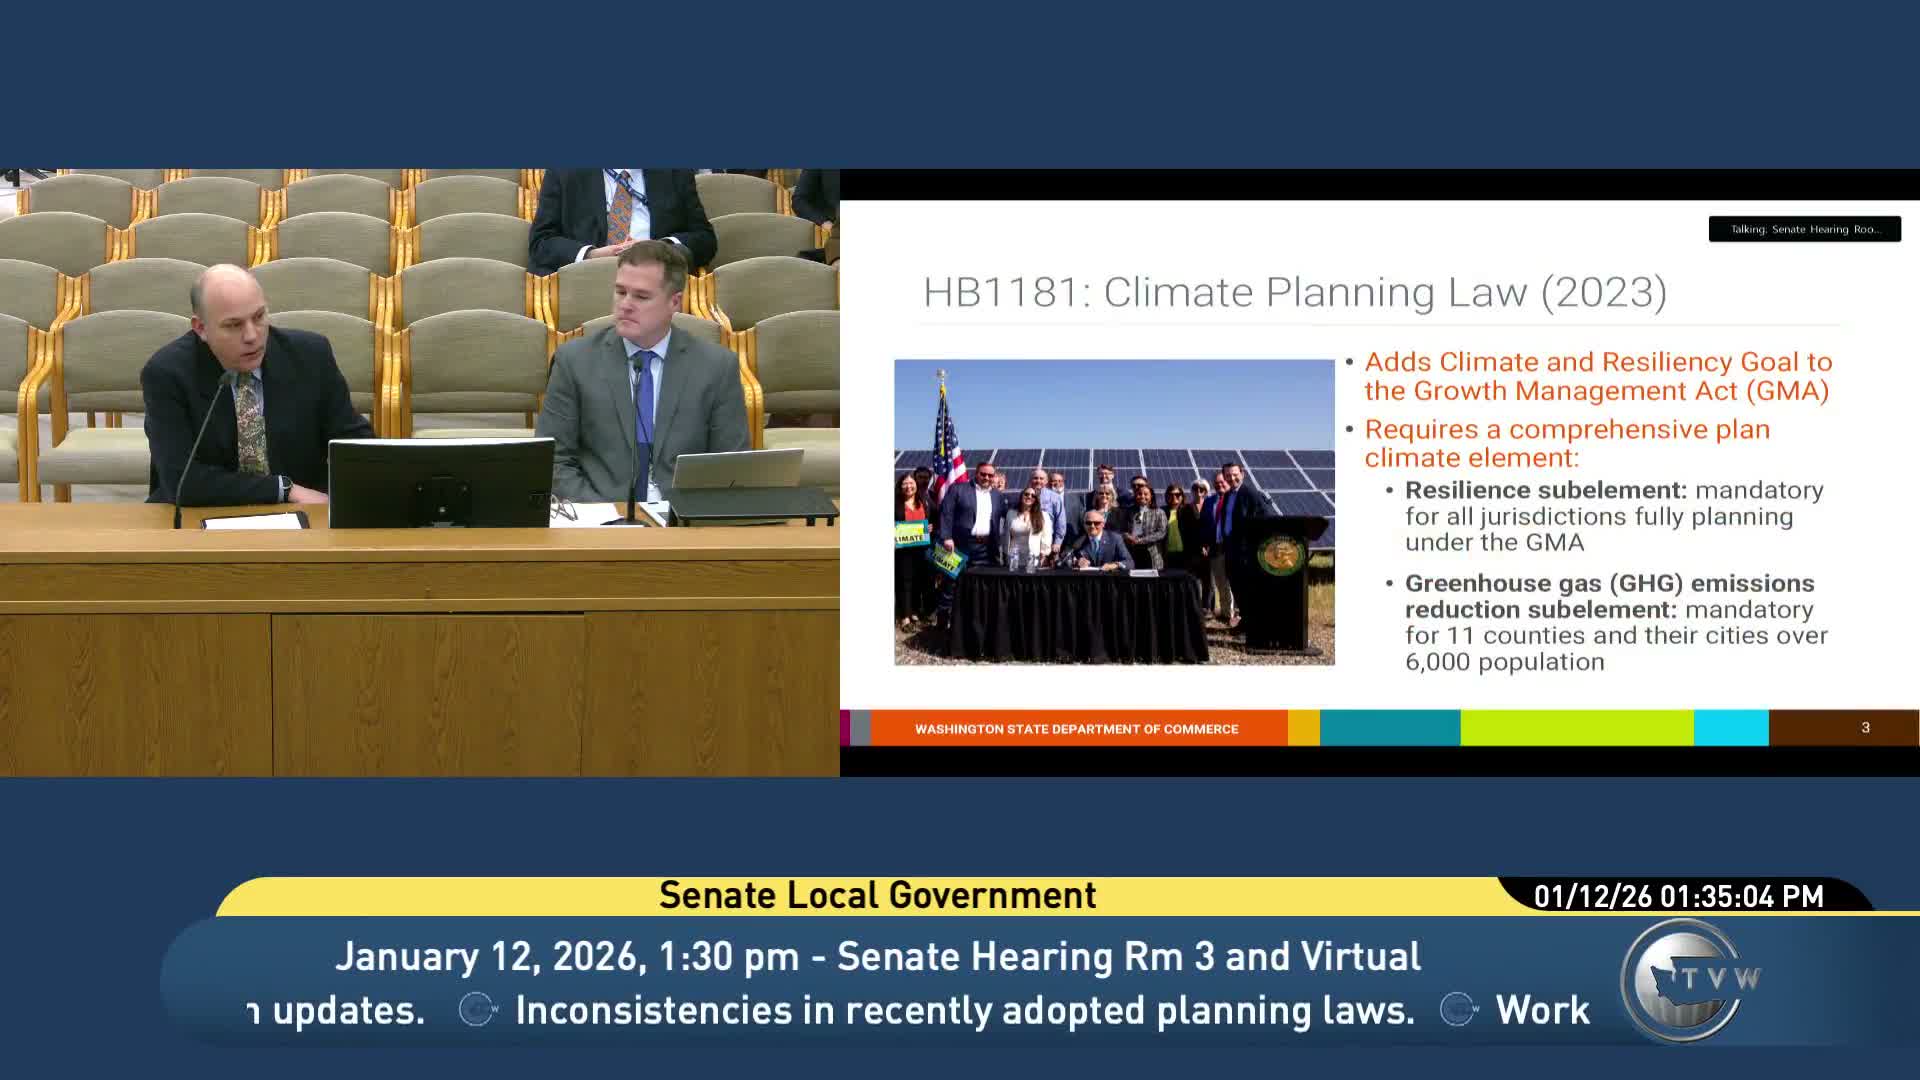The image size is (1920, 1080).
Task: Click the teal footer color block
Action: pyautogui.click(x=1389, y=728)
